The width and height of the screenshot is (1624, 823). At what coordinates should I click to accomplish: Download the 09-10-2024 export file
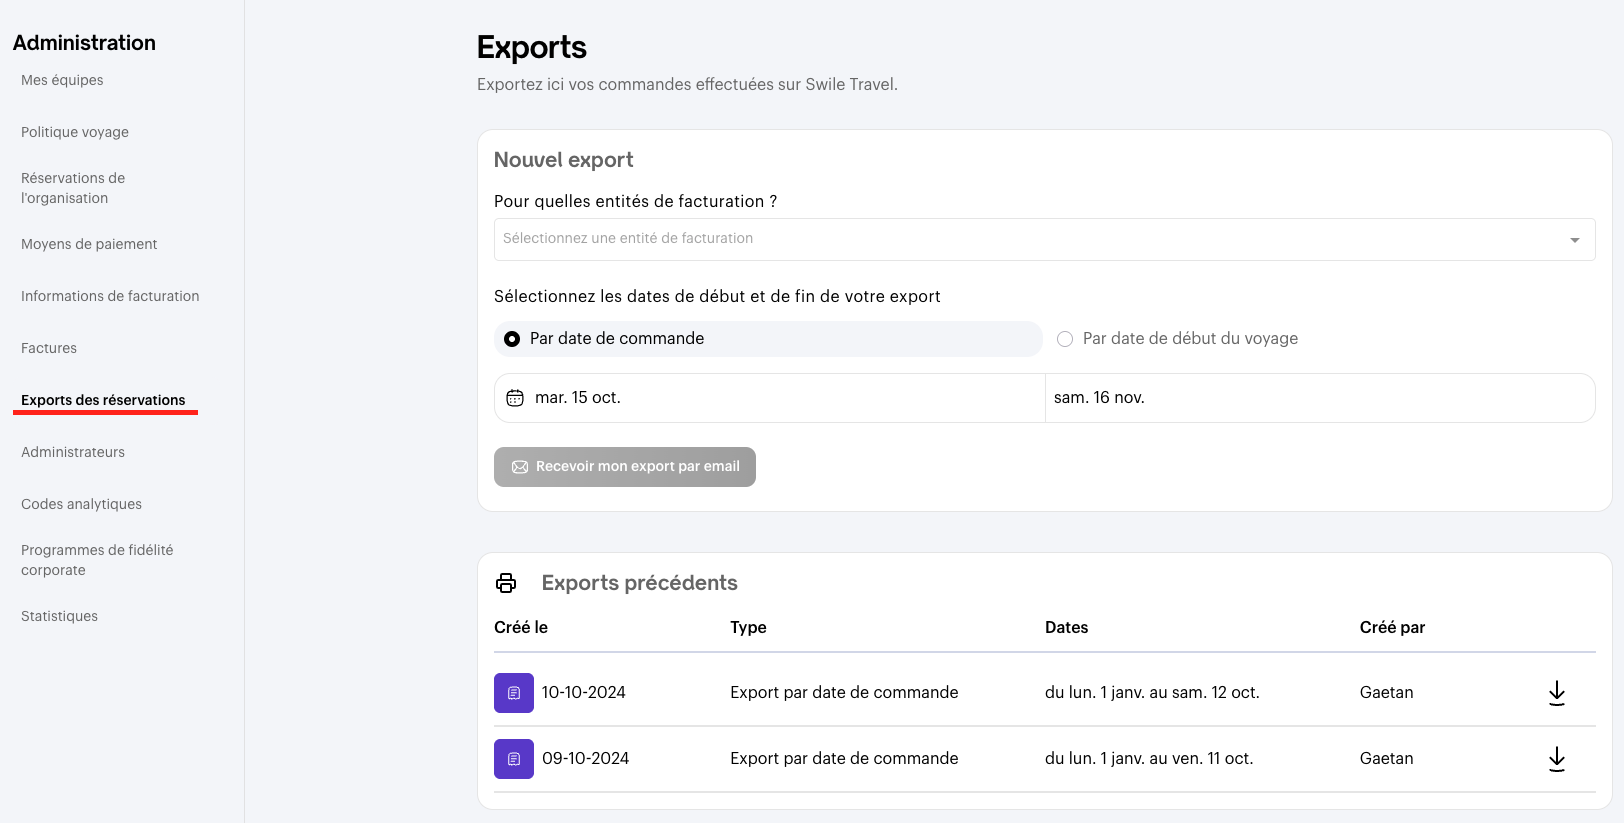pyautogui.click(x=1556, y=759)
